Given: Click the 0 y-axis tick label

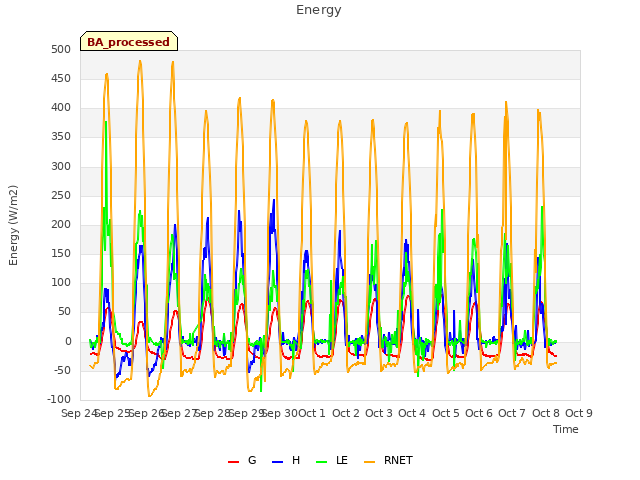Looking at the screenshot, I should tap(68, 342).
